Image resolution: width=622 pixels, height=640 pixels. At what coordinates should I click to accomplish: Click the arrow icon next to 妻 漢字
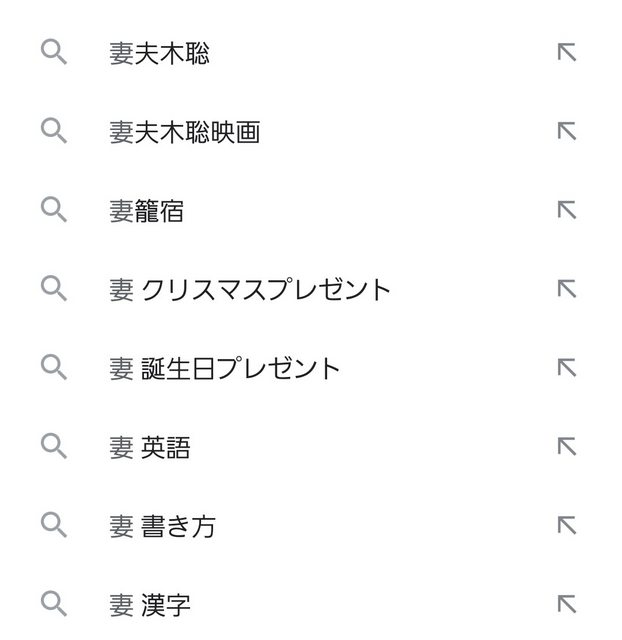pyautogui.click(x=567, y=604)
